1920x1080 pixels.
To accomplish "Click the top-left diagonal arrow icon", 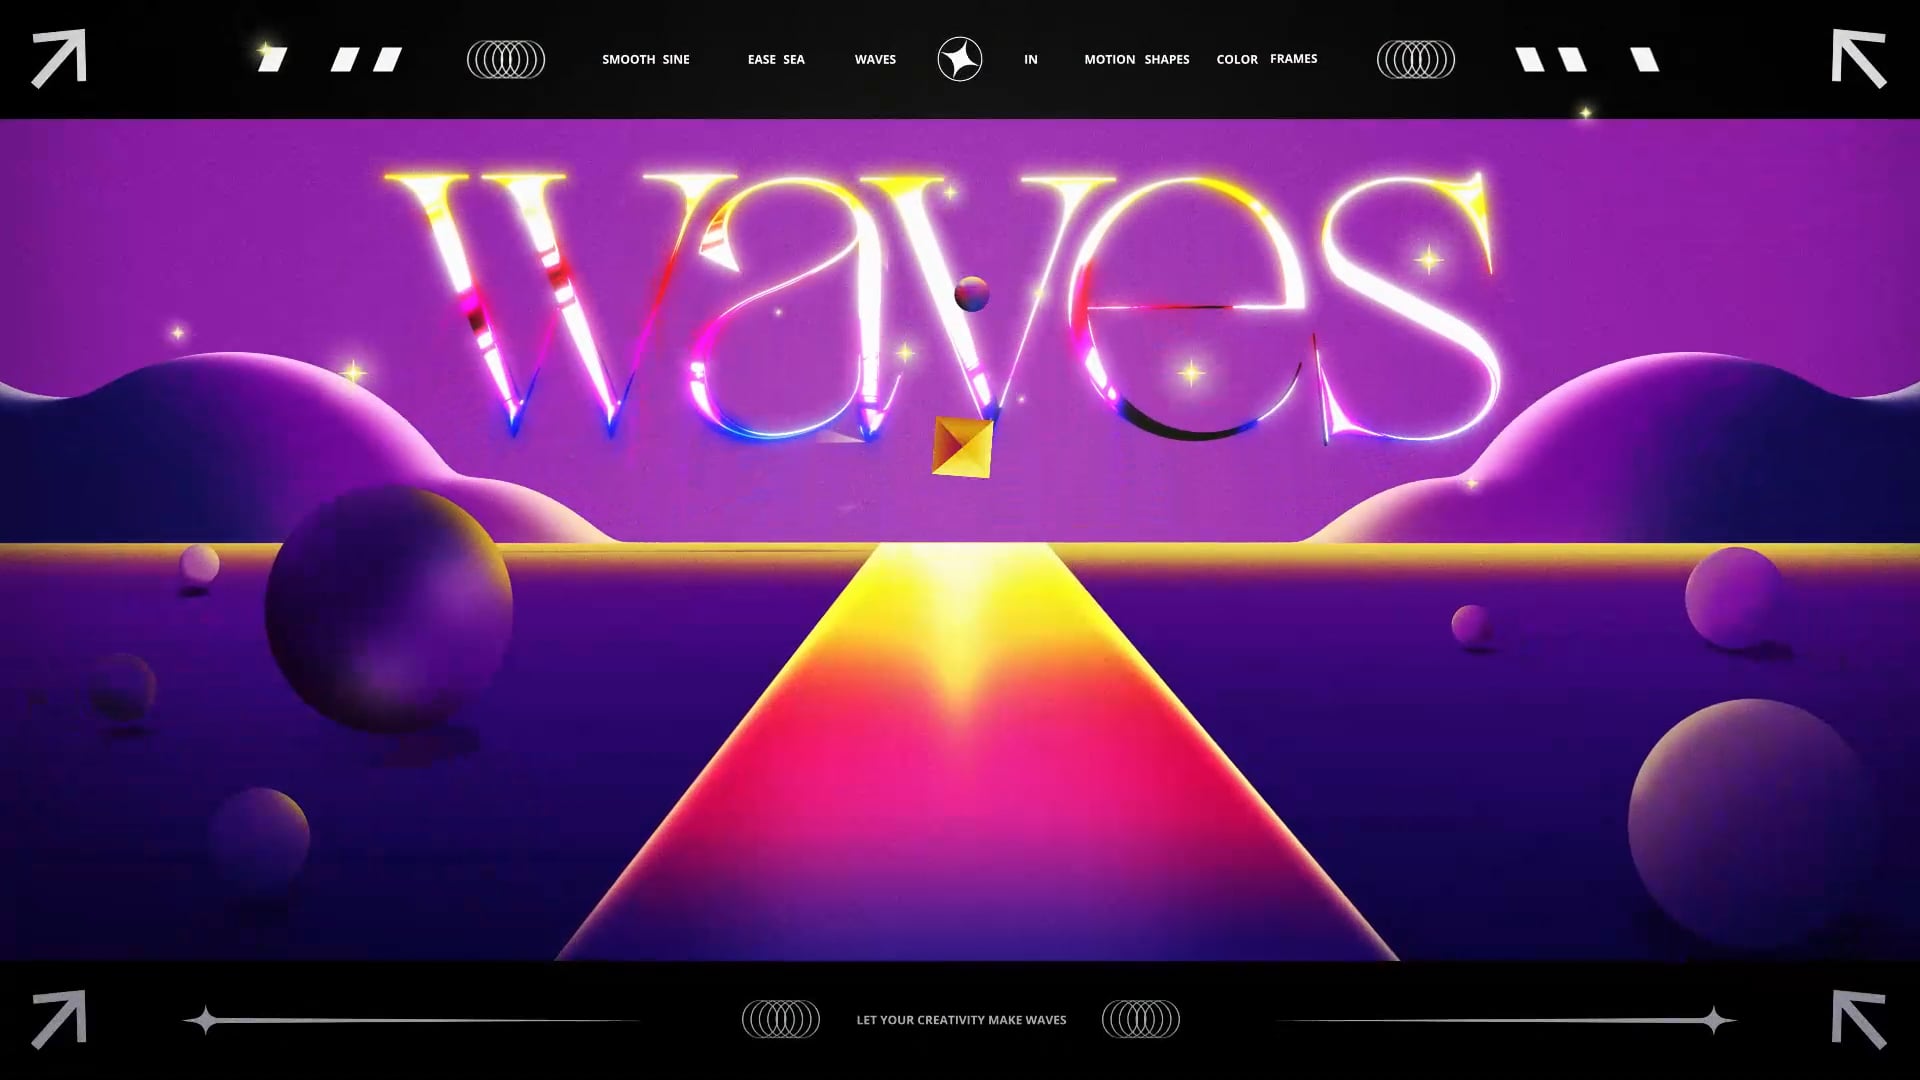I will click(x=59, y=58).
